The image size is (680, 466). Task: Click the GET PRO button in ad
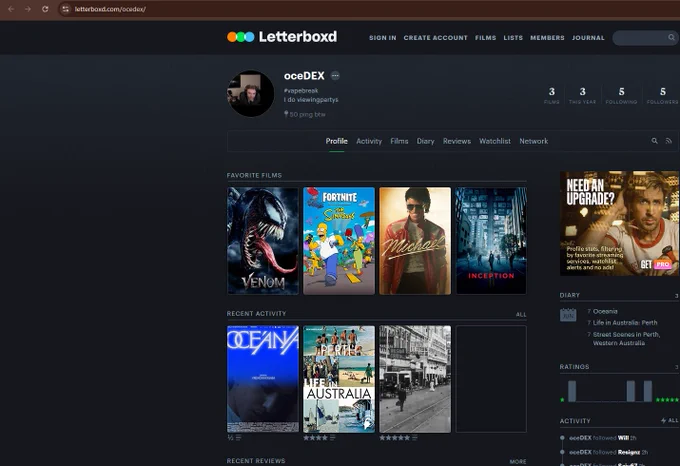656,264
